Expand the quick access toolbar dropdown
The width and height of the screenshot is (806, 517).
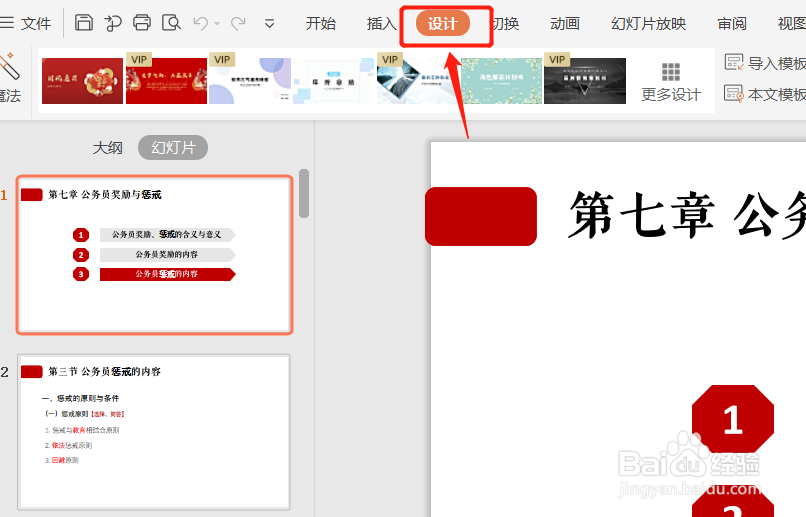click(x=269, y=24)
